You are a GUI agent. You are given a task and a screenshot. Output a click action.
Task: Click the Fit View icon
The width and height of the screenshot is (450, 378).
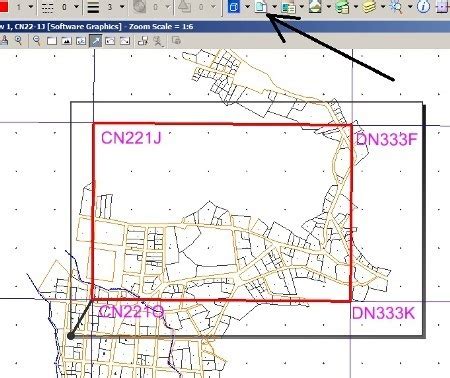[66, 41]
